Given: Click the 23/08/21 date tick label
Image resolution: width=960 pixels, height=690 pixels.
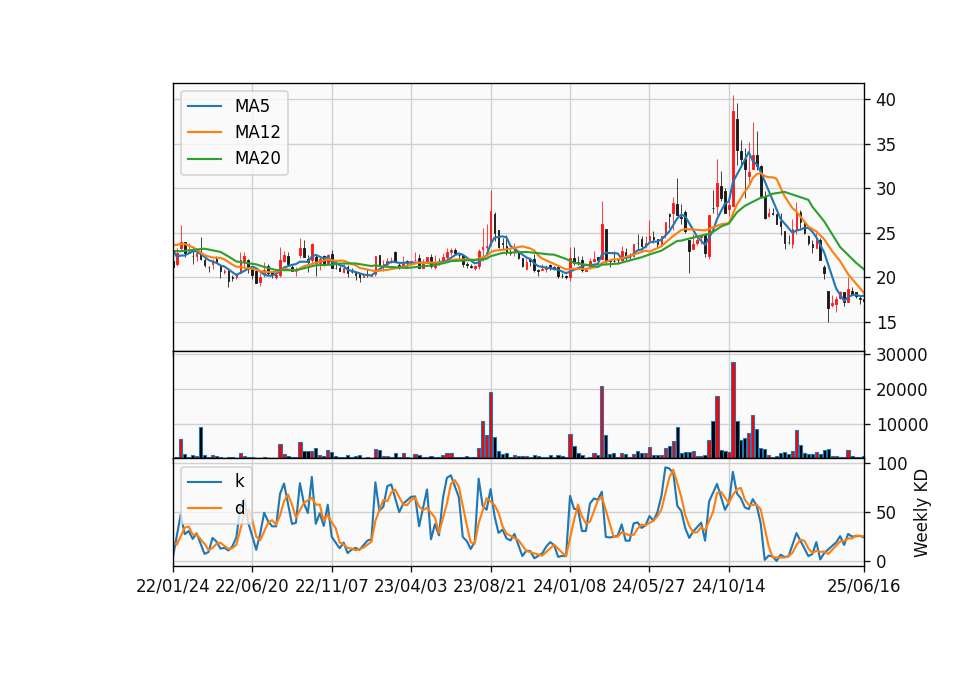Looking at the screenshot, I should click(x=490, y=586).
